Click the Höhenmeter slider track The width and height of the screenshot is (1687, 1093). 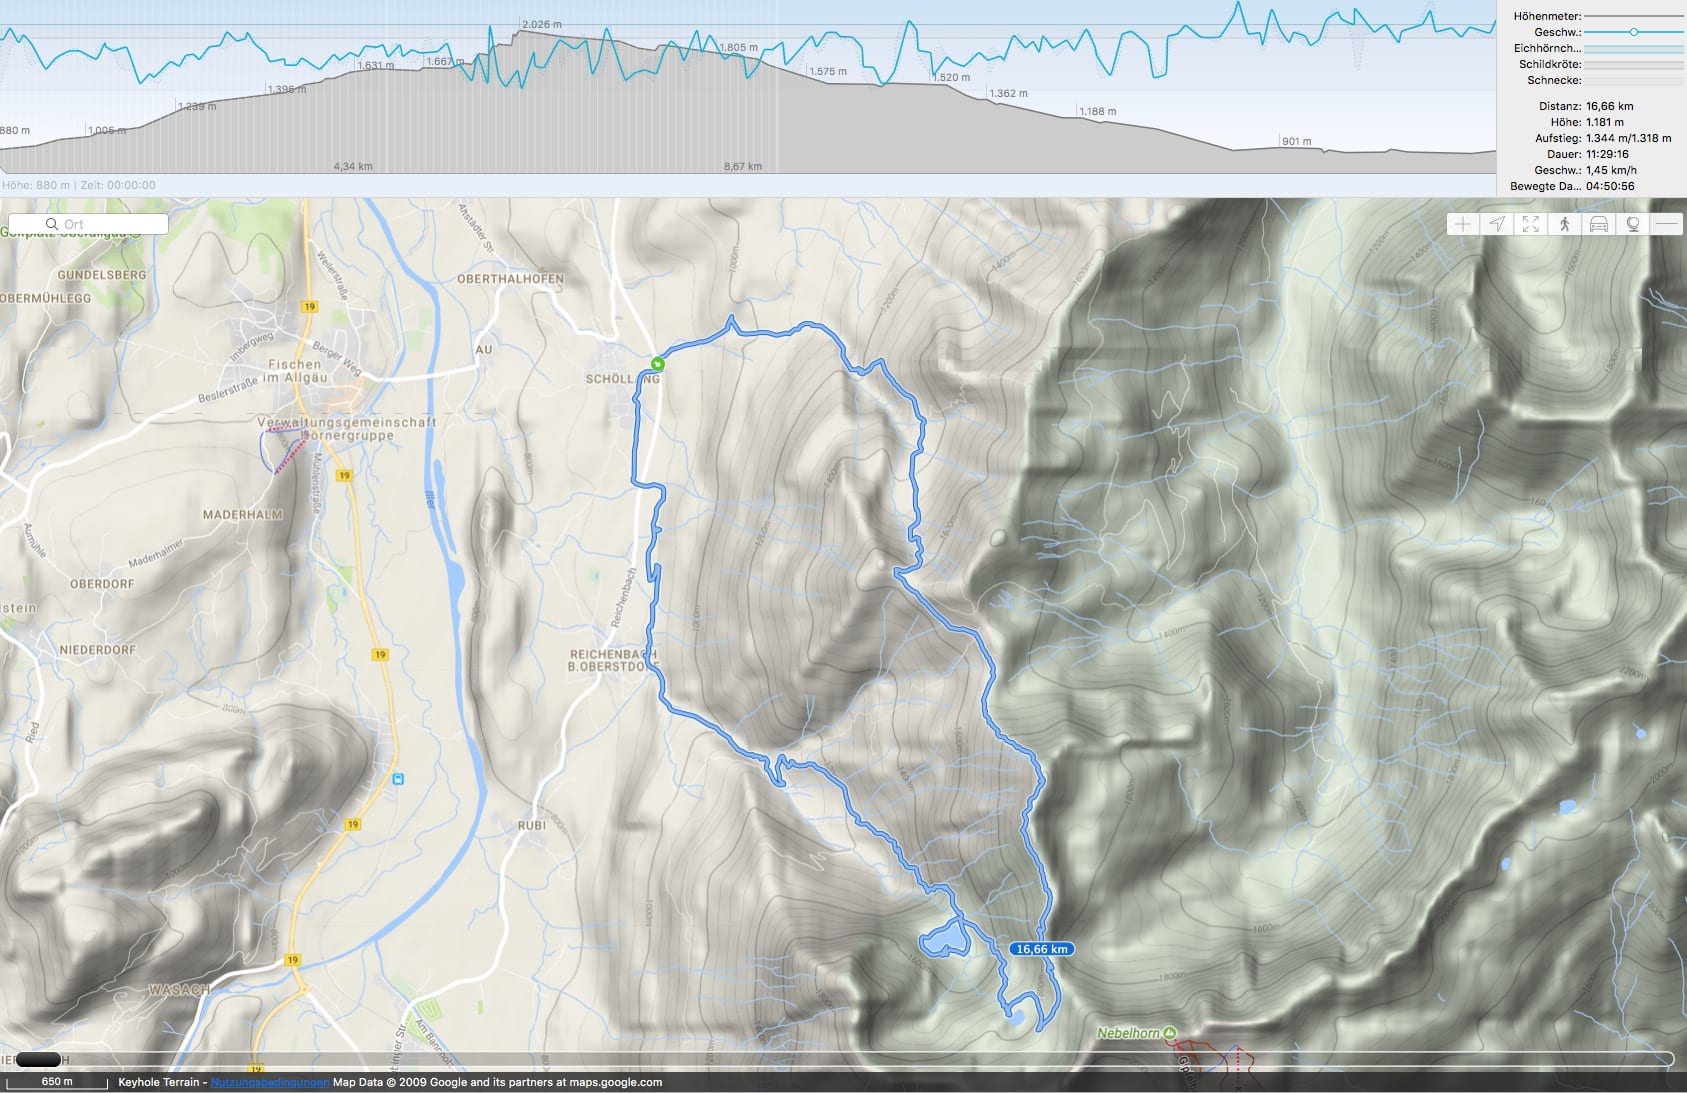pos(1634,16)
